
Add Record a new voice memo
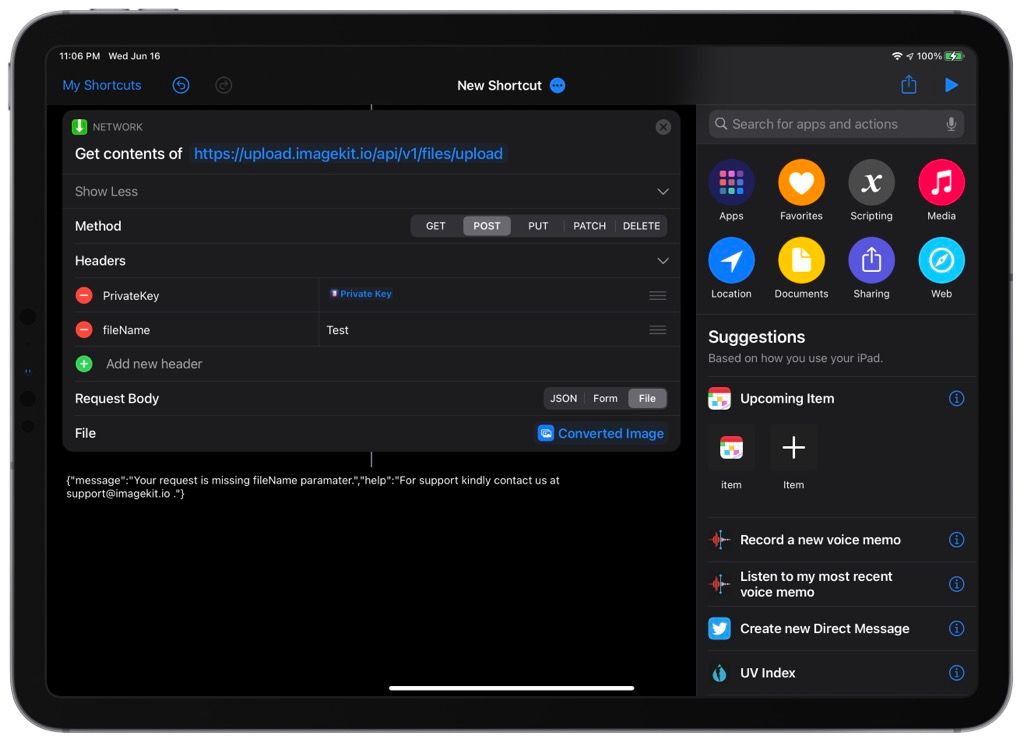[x=820, y=540]
